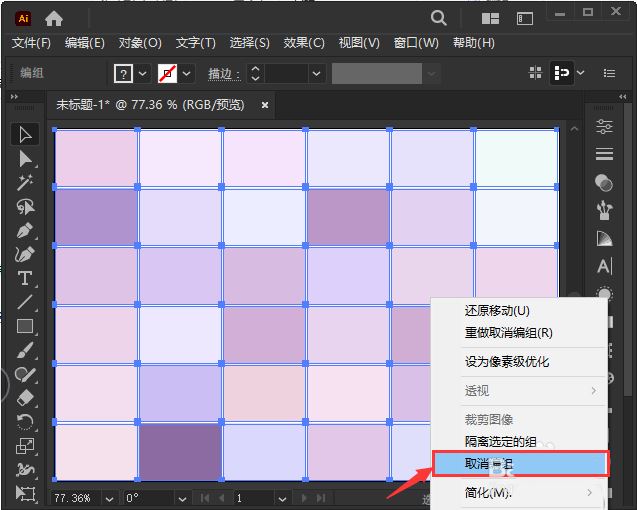
Task: Click the stroke weight stepper arrows
Action: tap(255, 74)
